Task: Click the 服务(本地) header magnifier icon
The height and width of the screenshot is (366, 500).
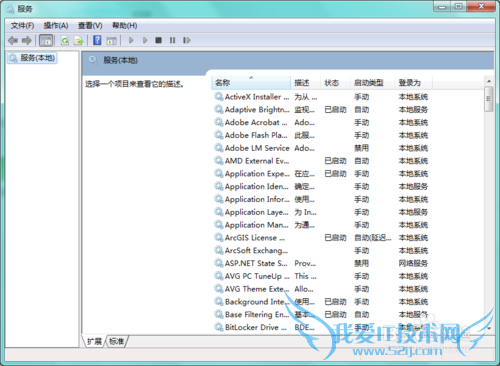Action: (x=93, y=60)
